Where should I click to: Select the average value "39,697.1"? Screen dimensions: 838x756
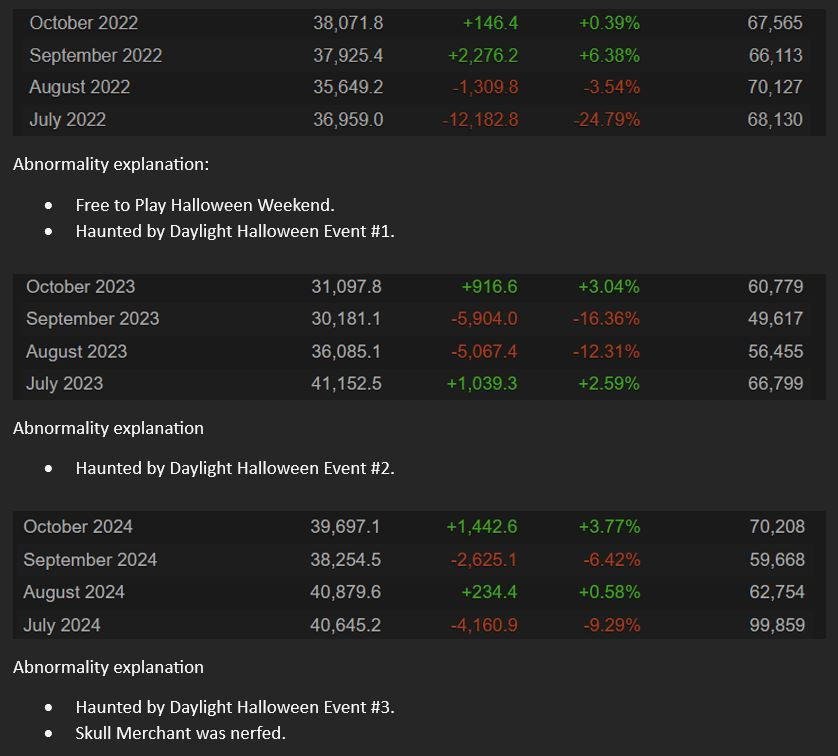coord(345,527)
